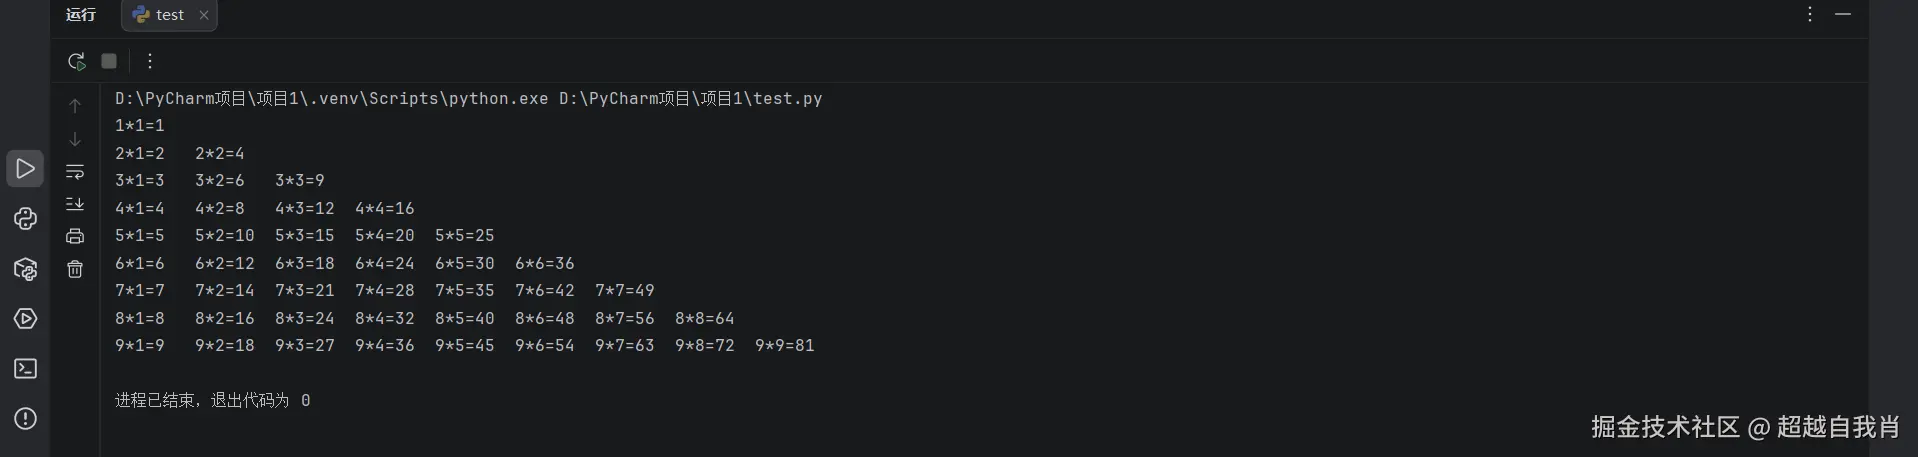Screen dimensions: 1918x457
Task: Clear console output with trash icon
Action: click(75, 269)
